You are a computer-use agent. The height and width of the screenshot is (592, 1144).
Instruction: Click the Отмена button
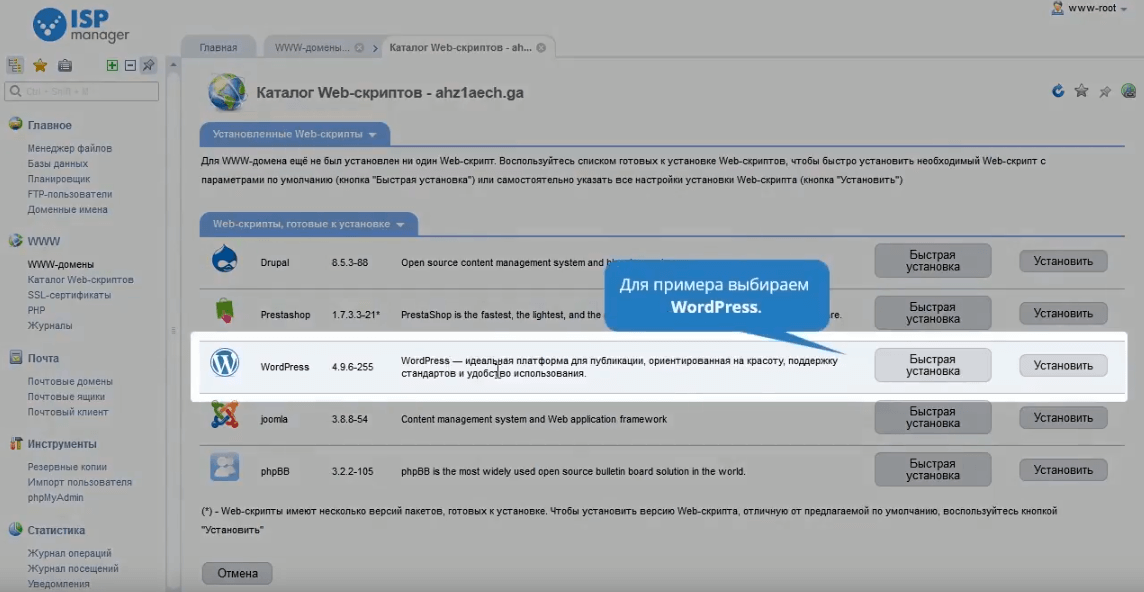click(x=237, y=573)
